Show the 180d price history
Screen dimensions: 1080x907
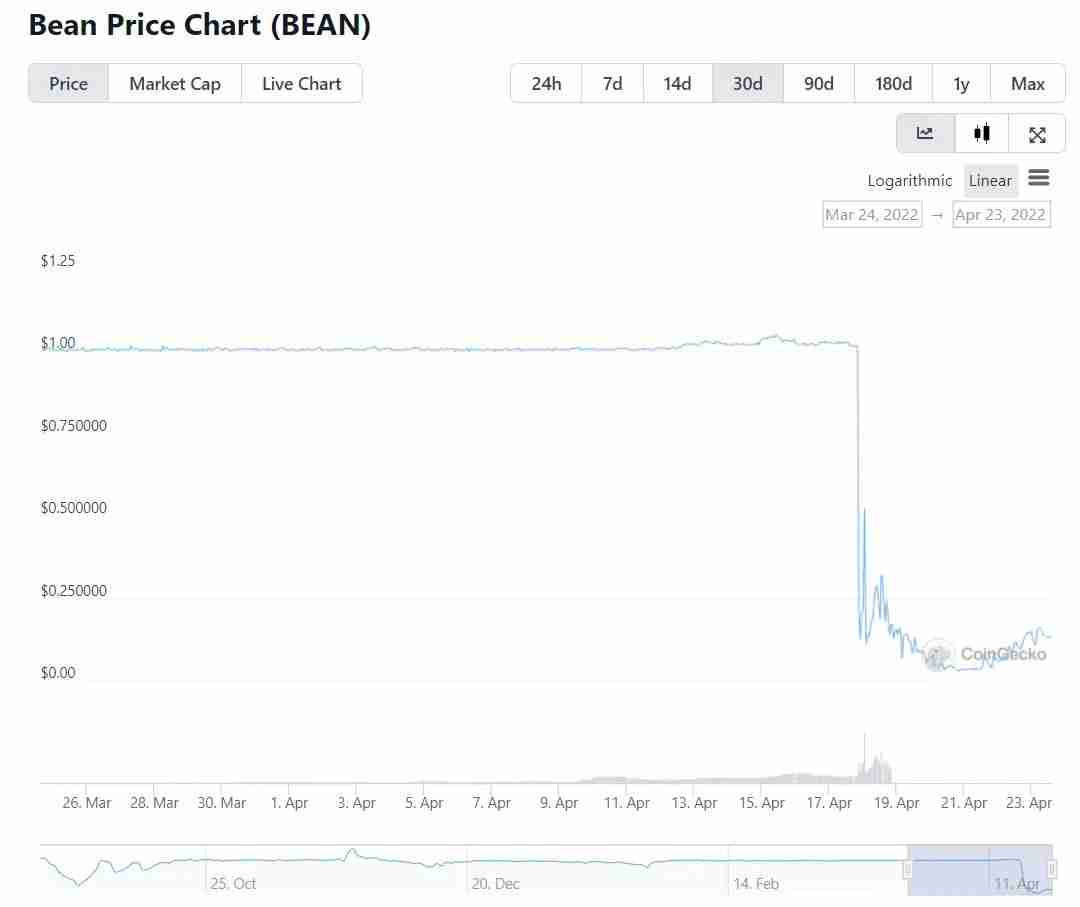893,84
